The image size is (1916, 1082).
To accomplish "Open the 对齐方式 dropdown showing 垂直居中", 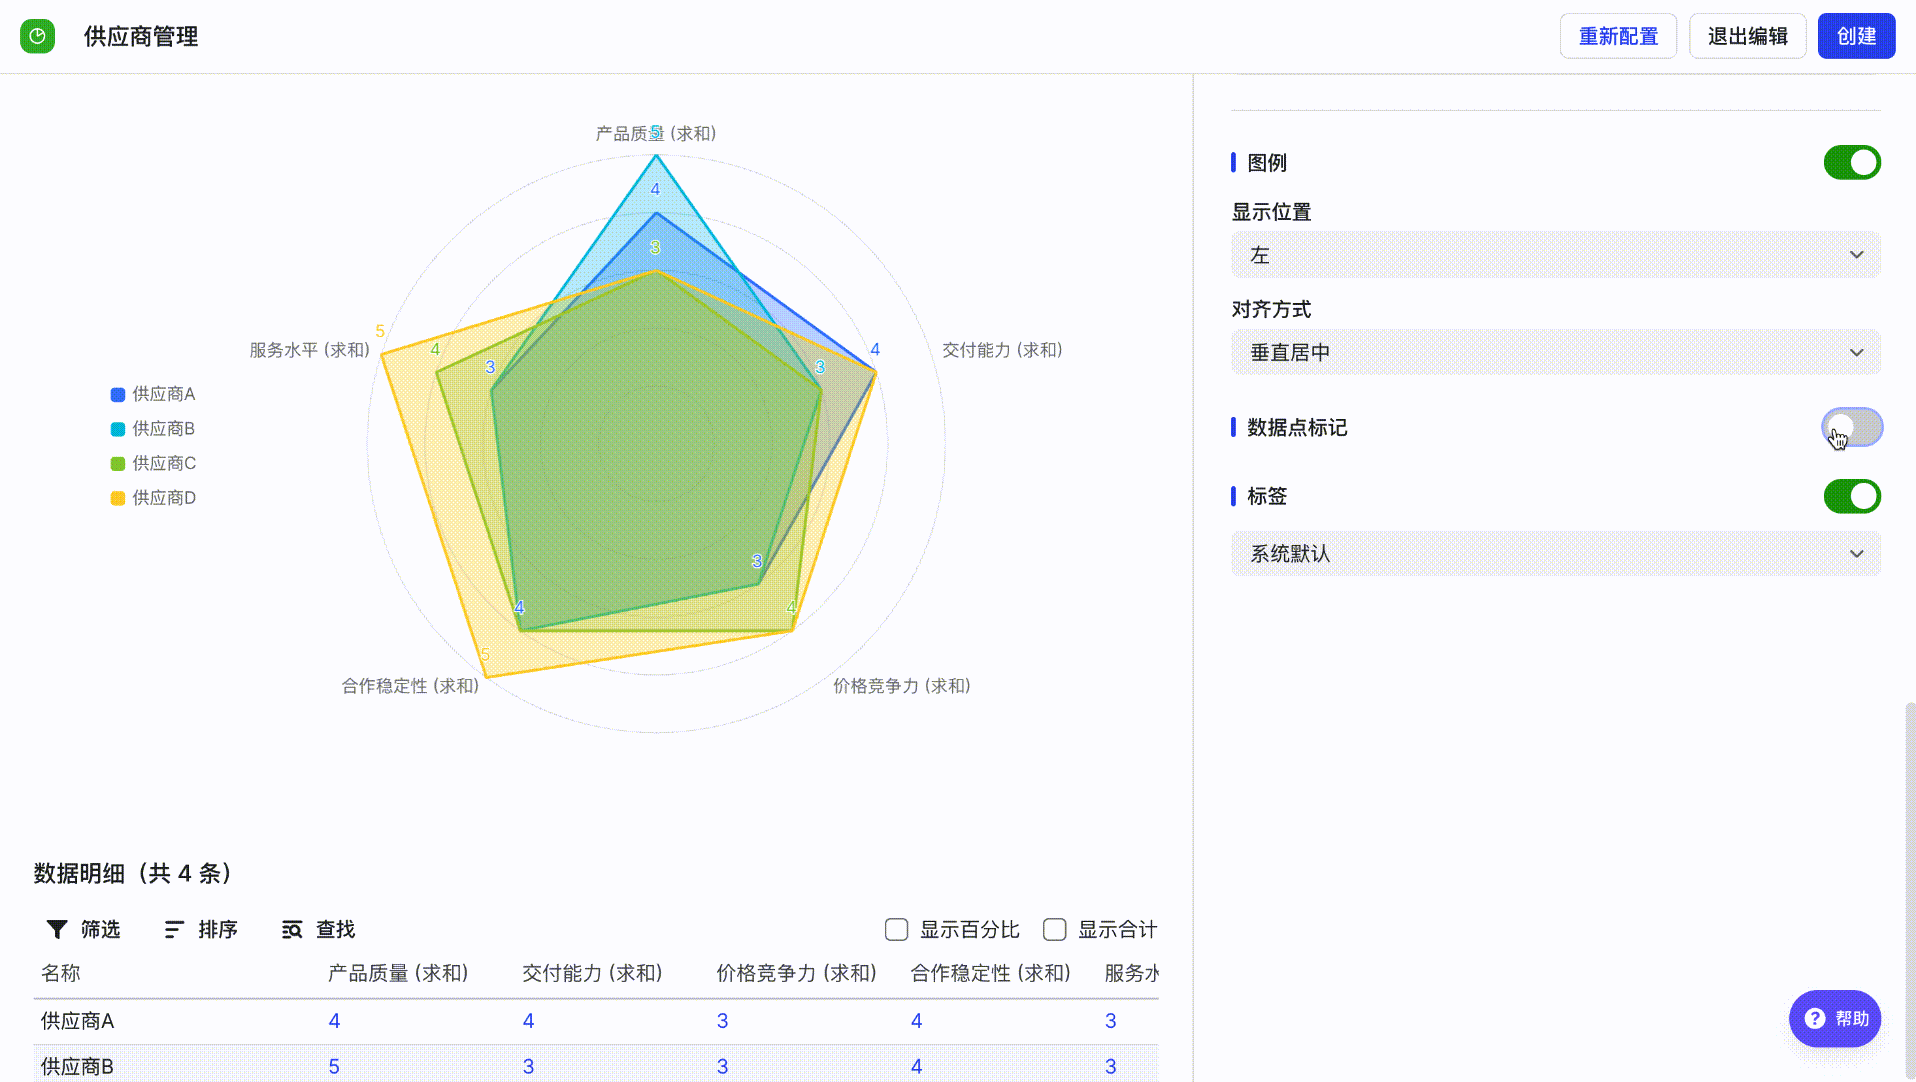I will pos(1555,352).
